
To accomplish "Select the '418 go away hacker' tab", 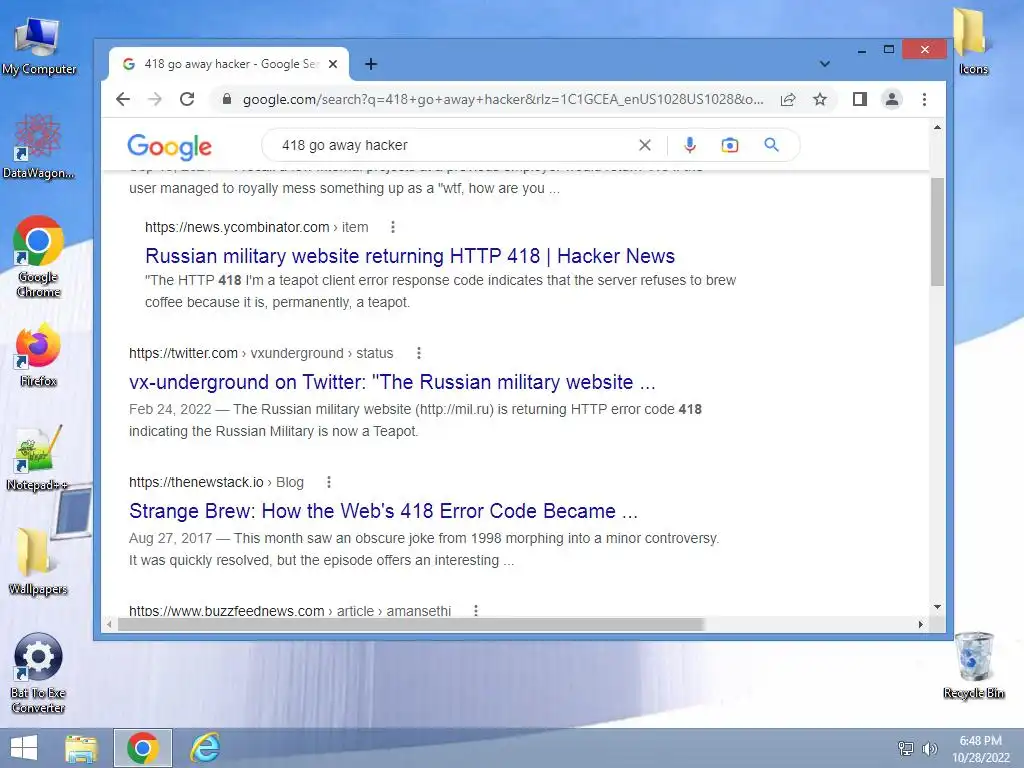I will point(229,64).
